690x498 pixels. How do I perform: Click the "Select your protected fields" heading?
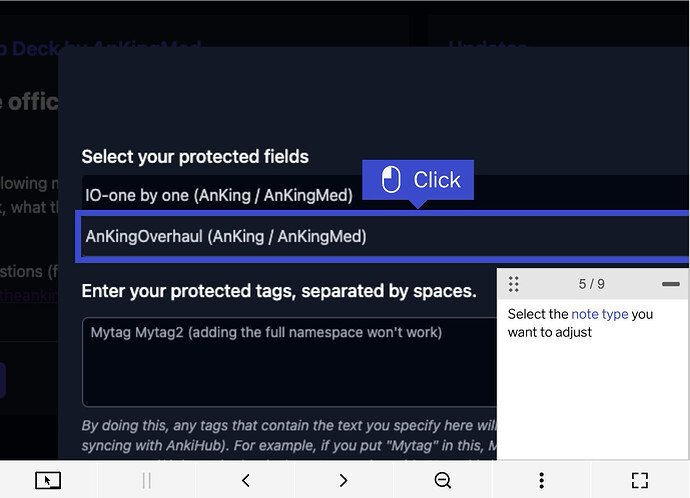195,157
